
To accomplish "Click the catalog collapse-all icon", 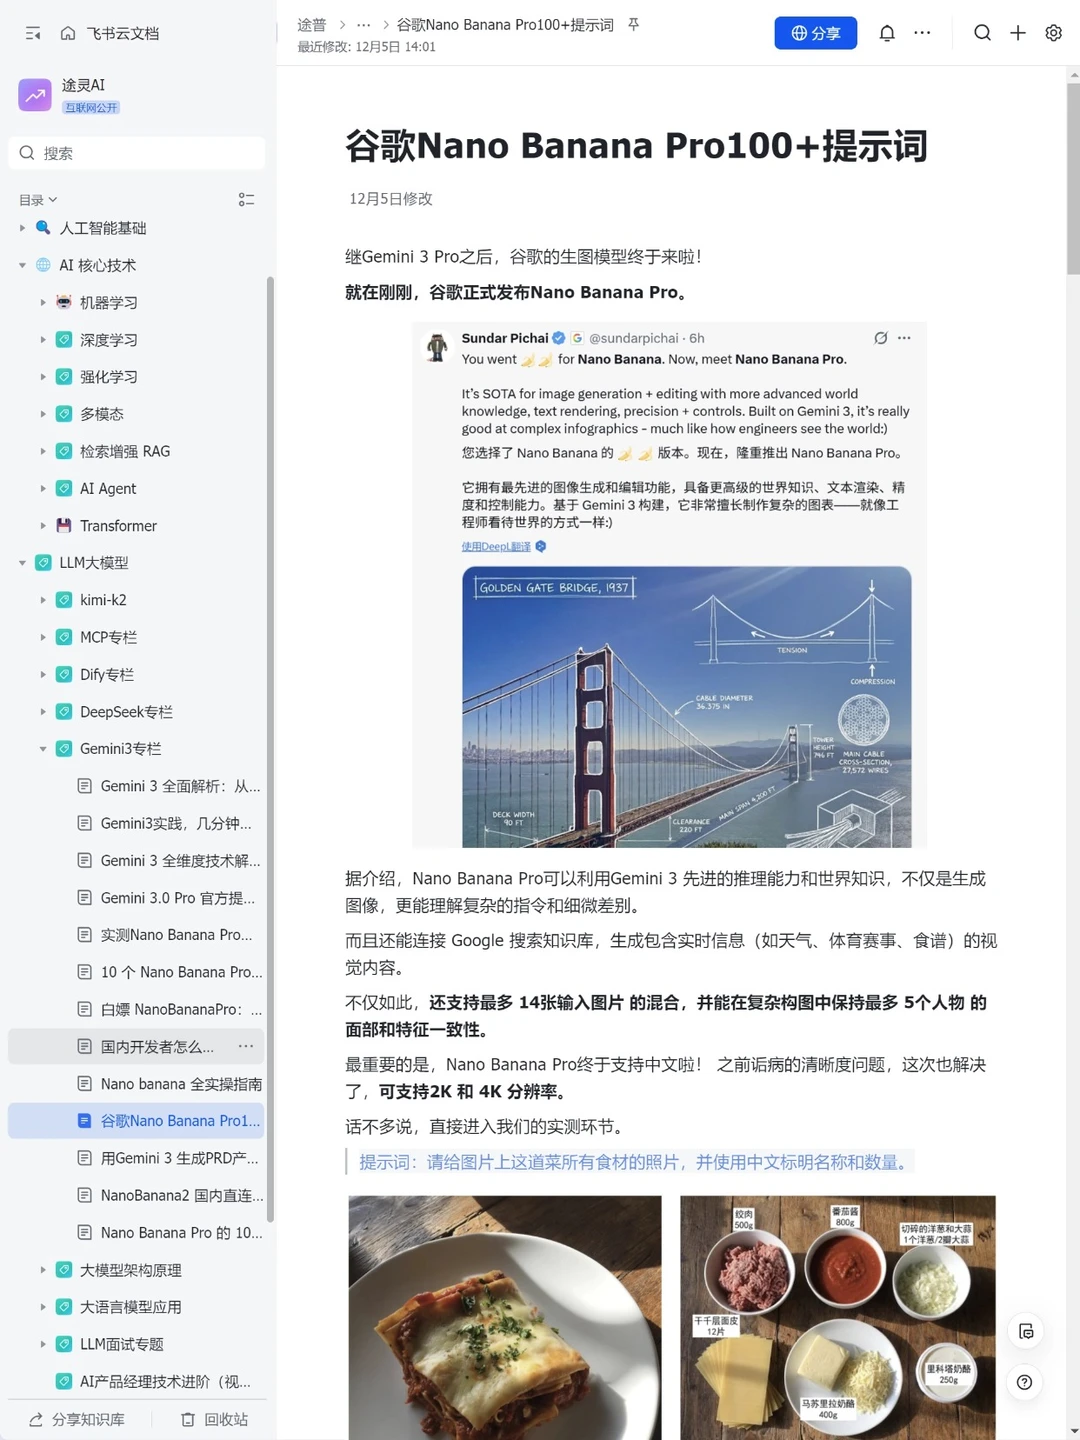I will coord(246,200).
